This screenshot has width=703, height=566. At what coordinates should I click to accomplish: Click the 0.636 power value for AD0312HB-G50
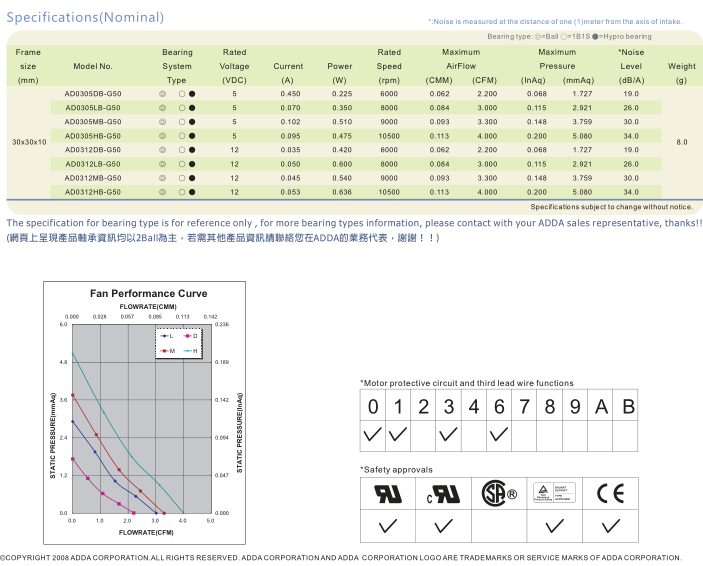click(342, 192)
